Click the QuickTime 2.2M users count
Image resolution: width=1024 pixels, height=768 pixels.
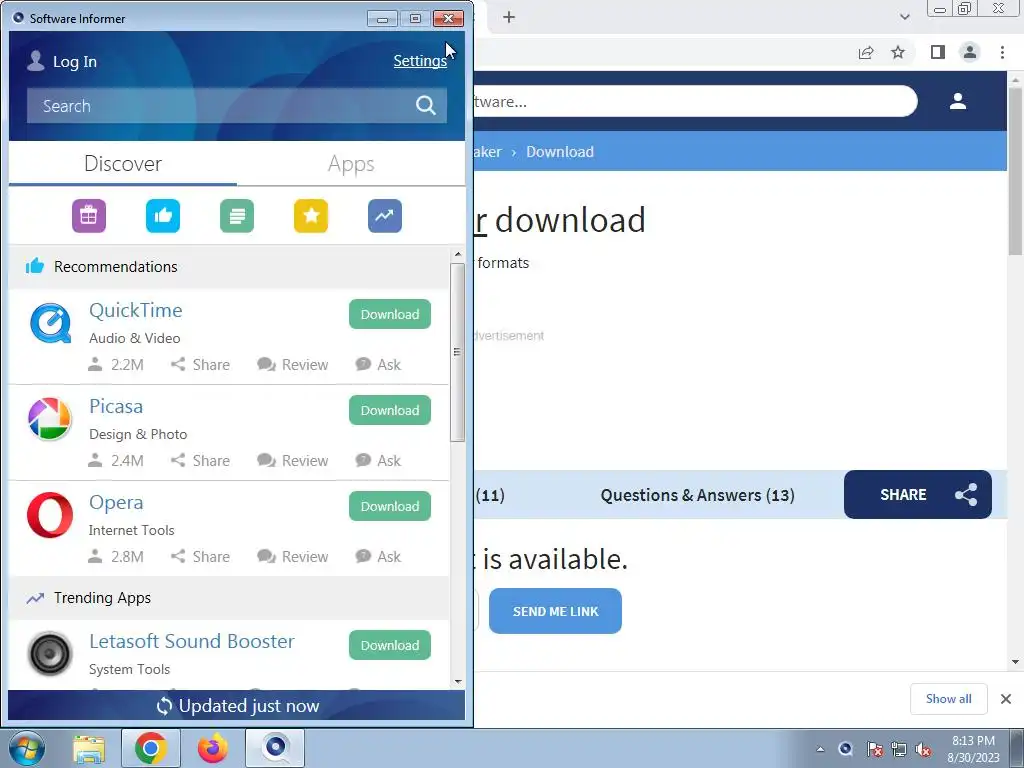pos(116,364)
